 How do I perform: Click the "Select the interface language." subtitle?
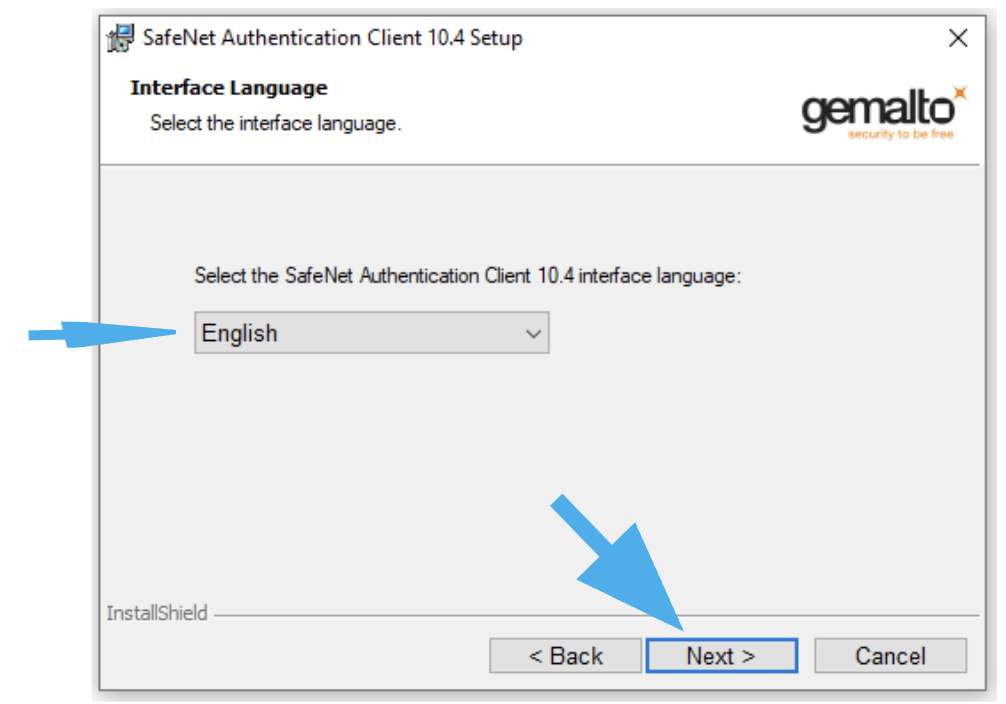(x=275, y=123)
